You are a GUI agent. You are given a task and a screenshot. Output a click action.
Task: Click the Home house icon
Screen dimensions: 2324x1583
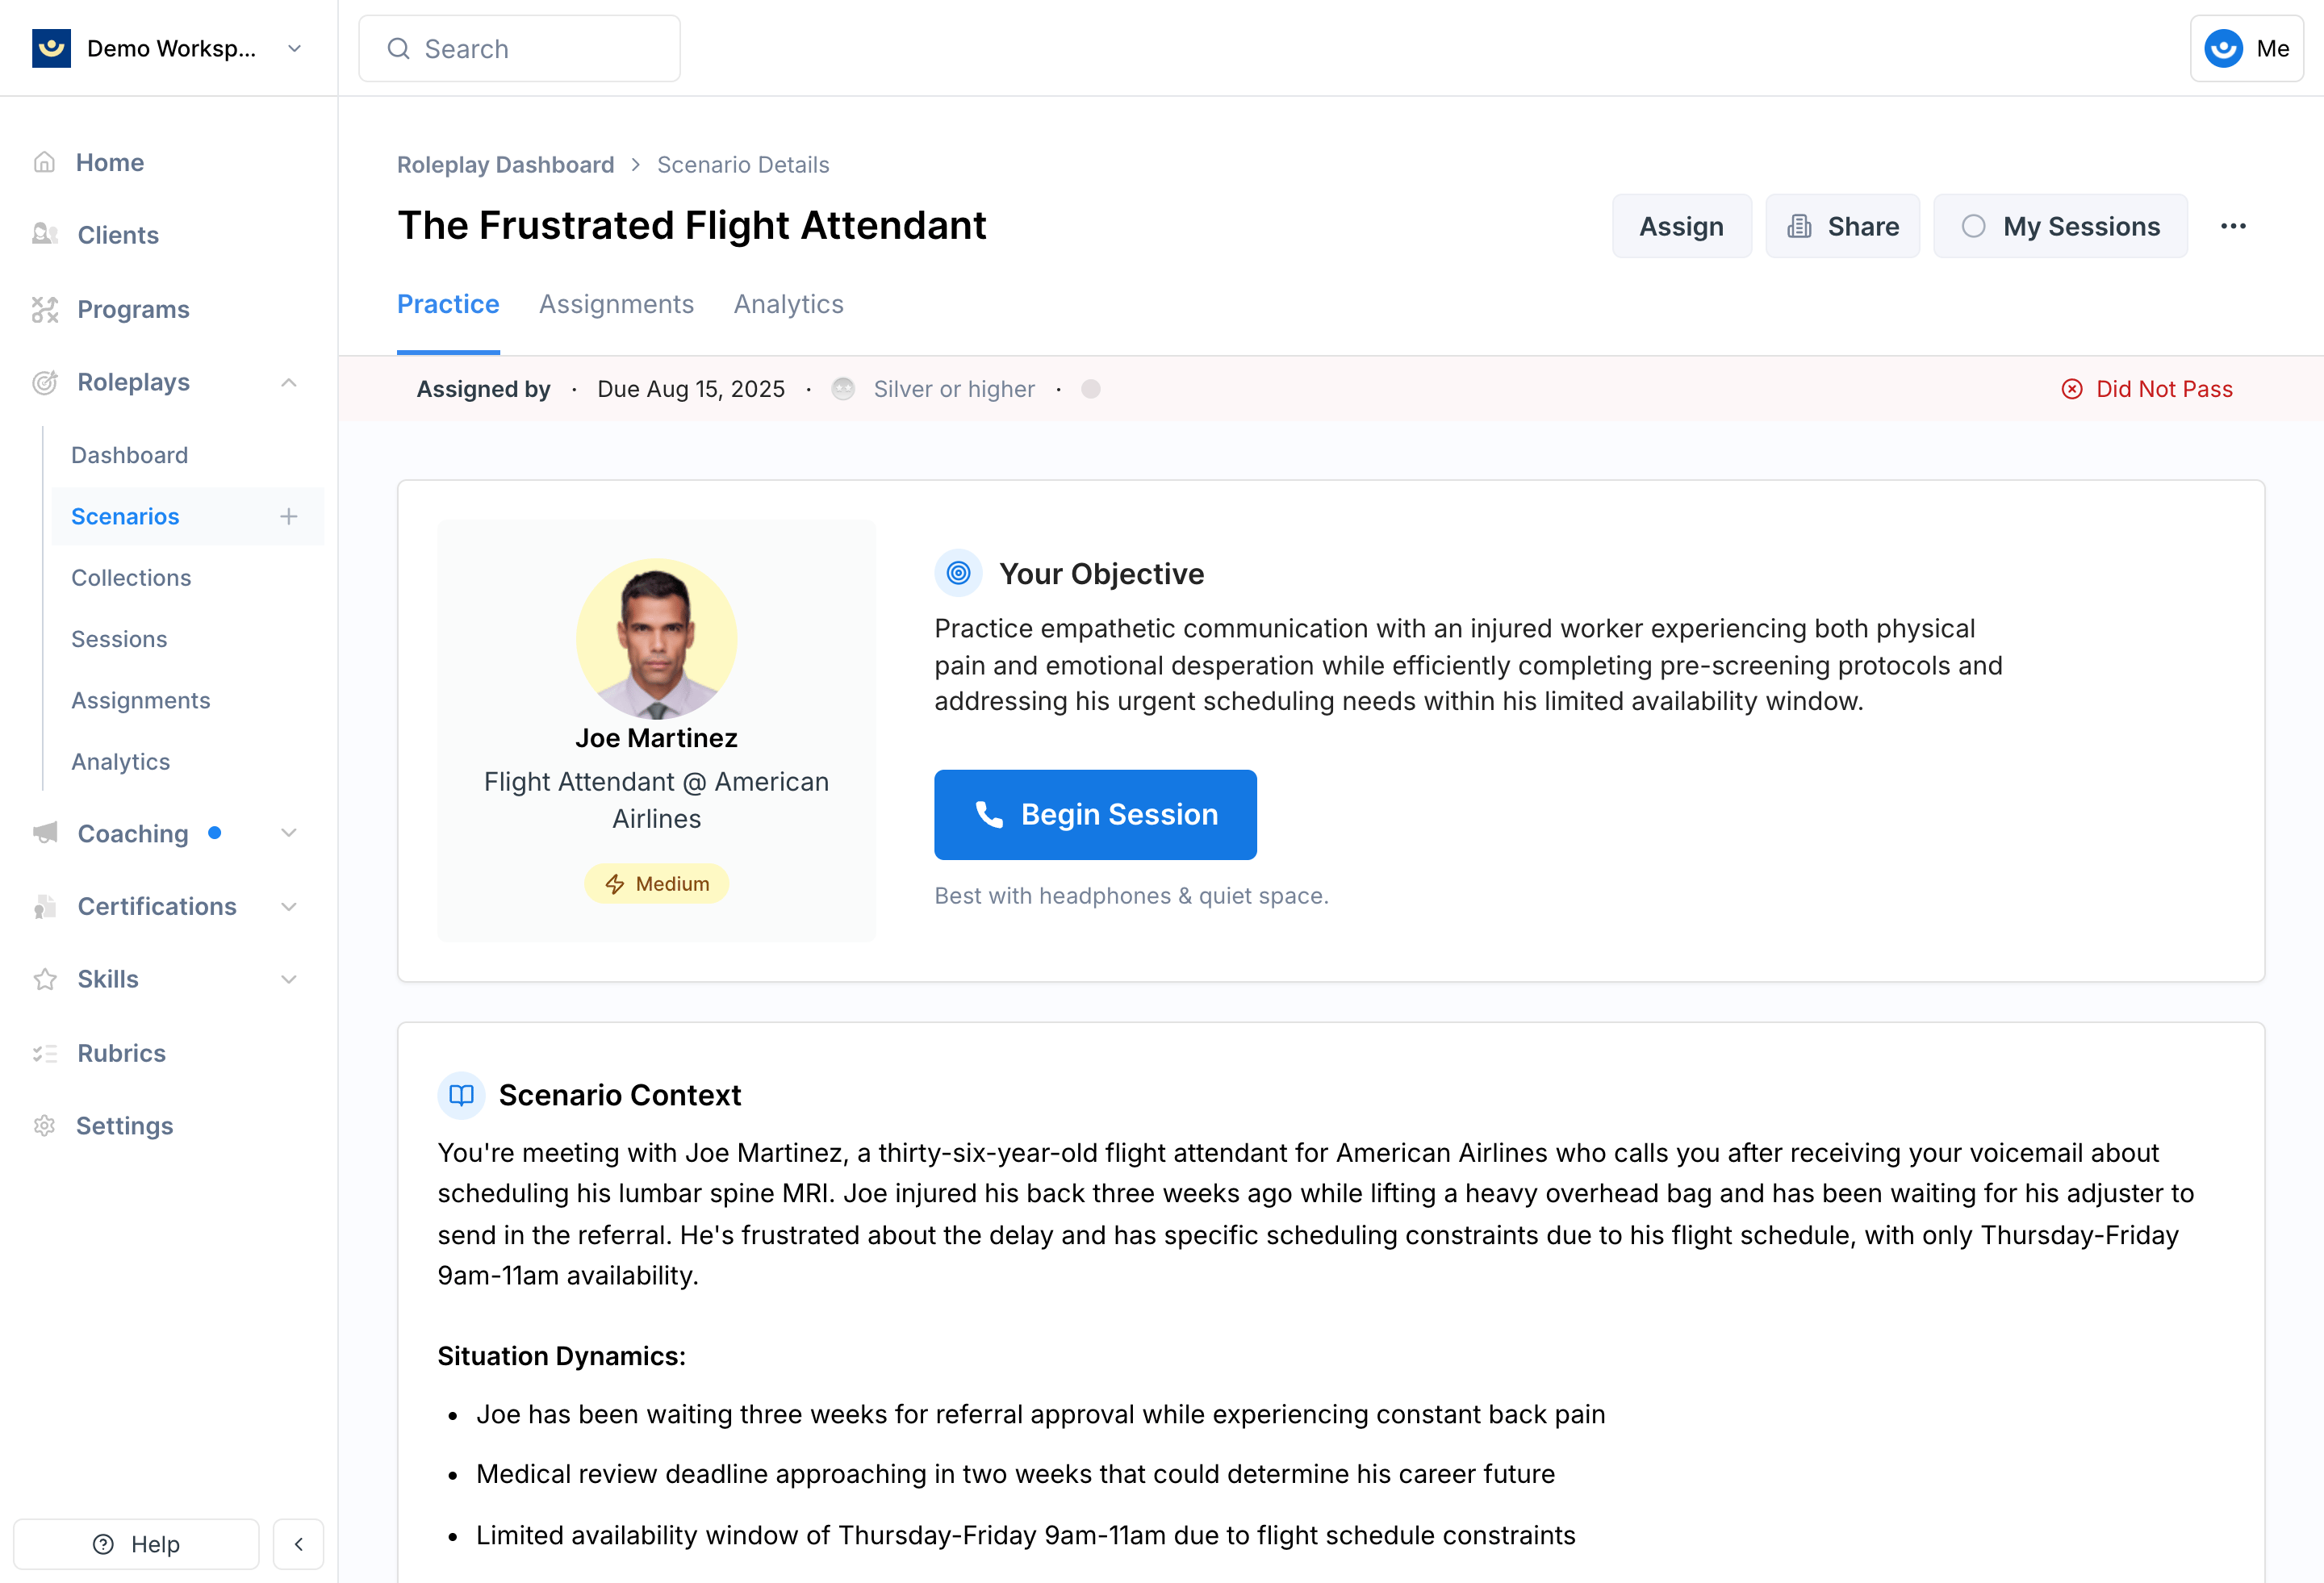tap(44, 162)
